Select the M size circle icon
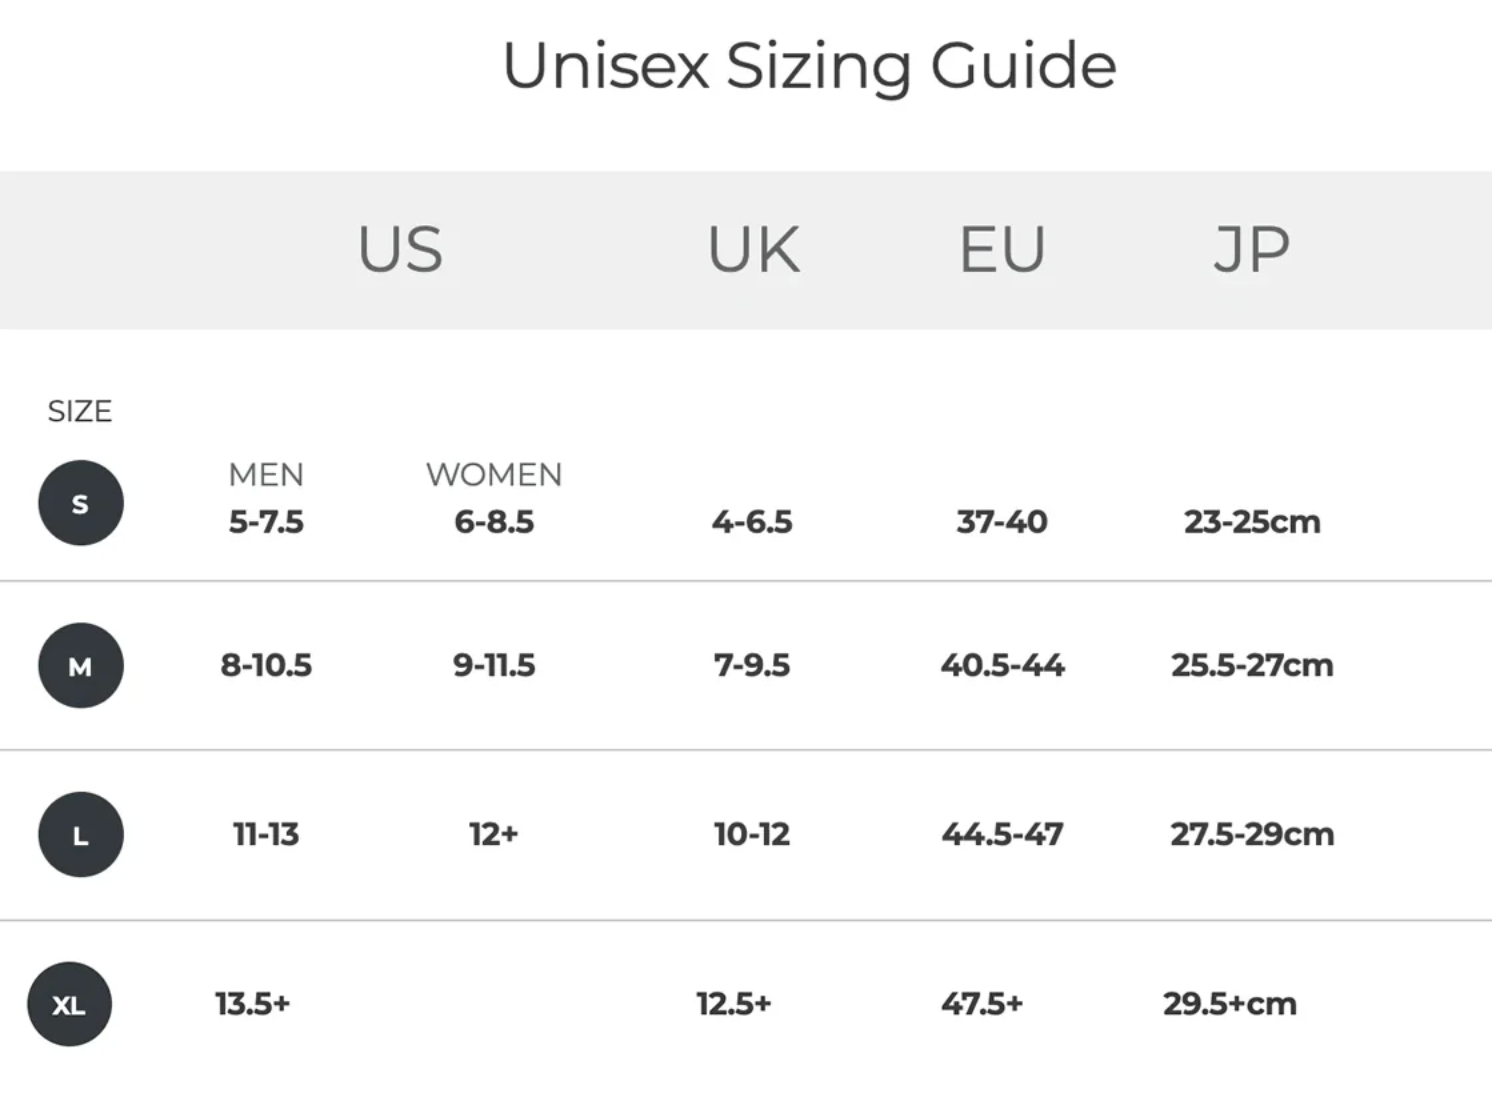The height and width of the screenshot is (1096, 1492). [81, 666]
